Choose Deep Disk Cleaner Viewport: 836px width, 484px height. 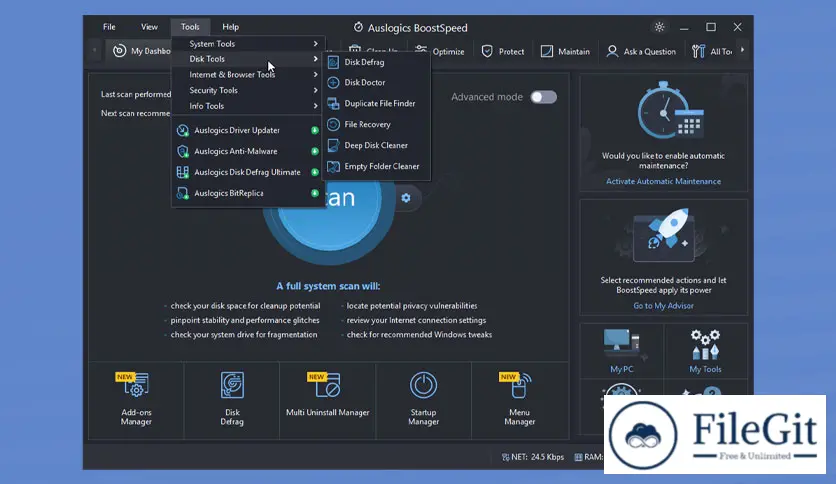point(376,145)
